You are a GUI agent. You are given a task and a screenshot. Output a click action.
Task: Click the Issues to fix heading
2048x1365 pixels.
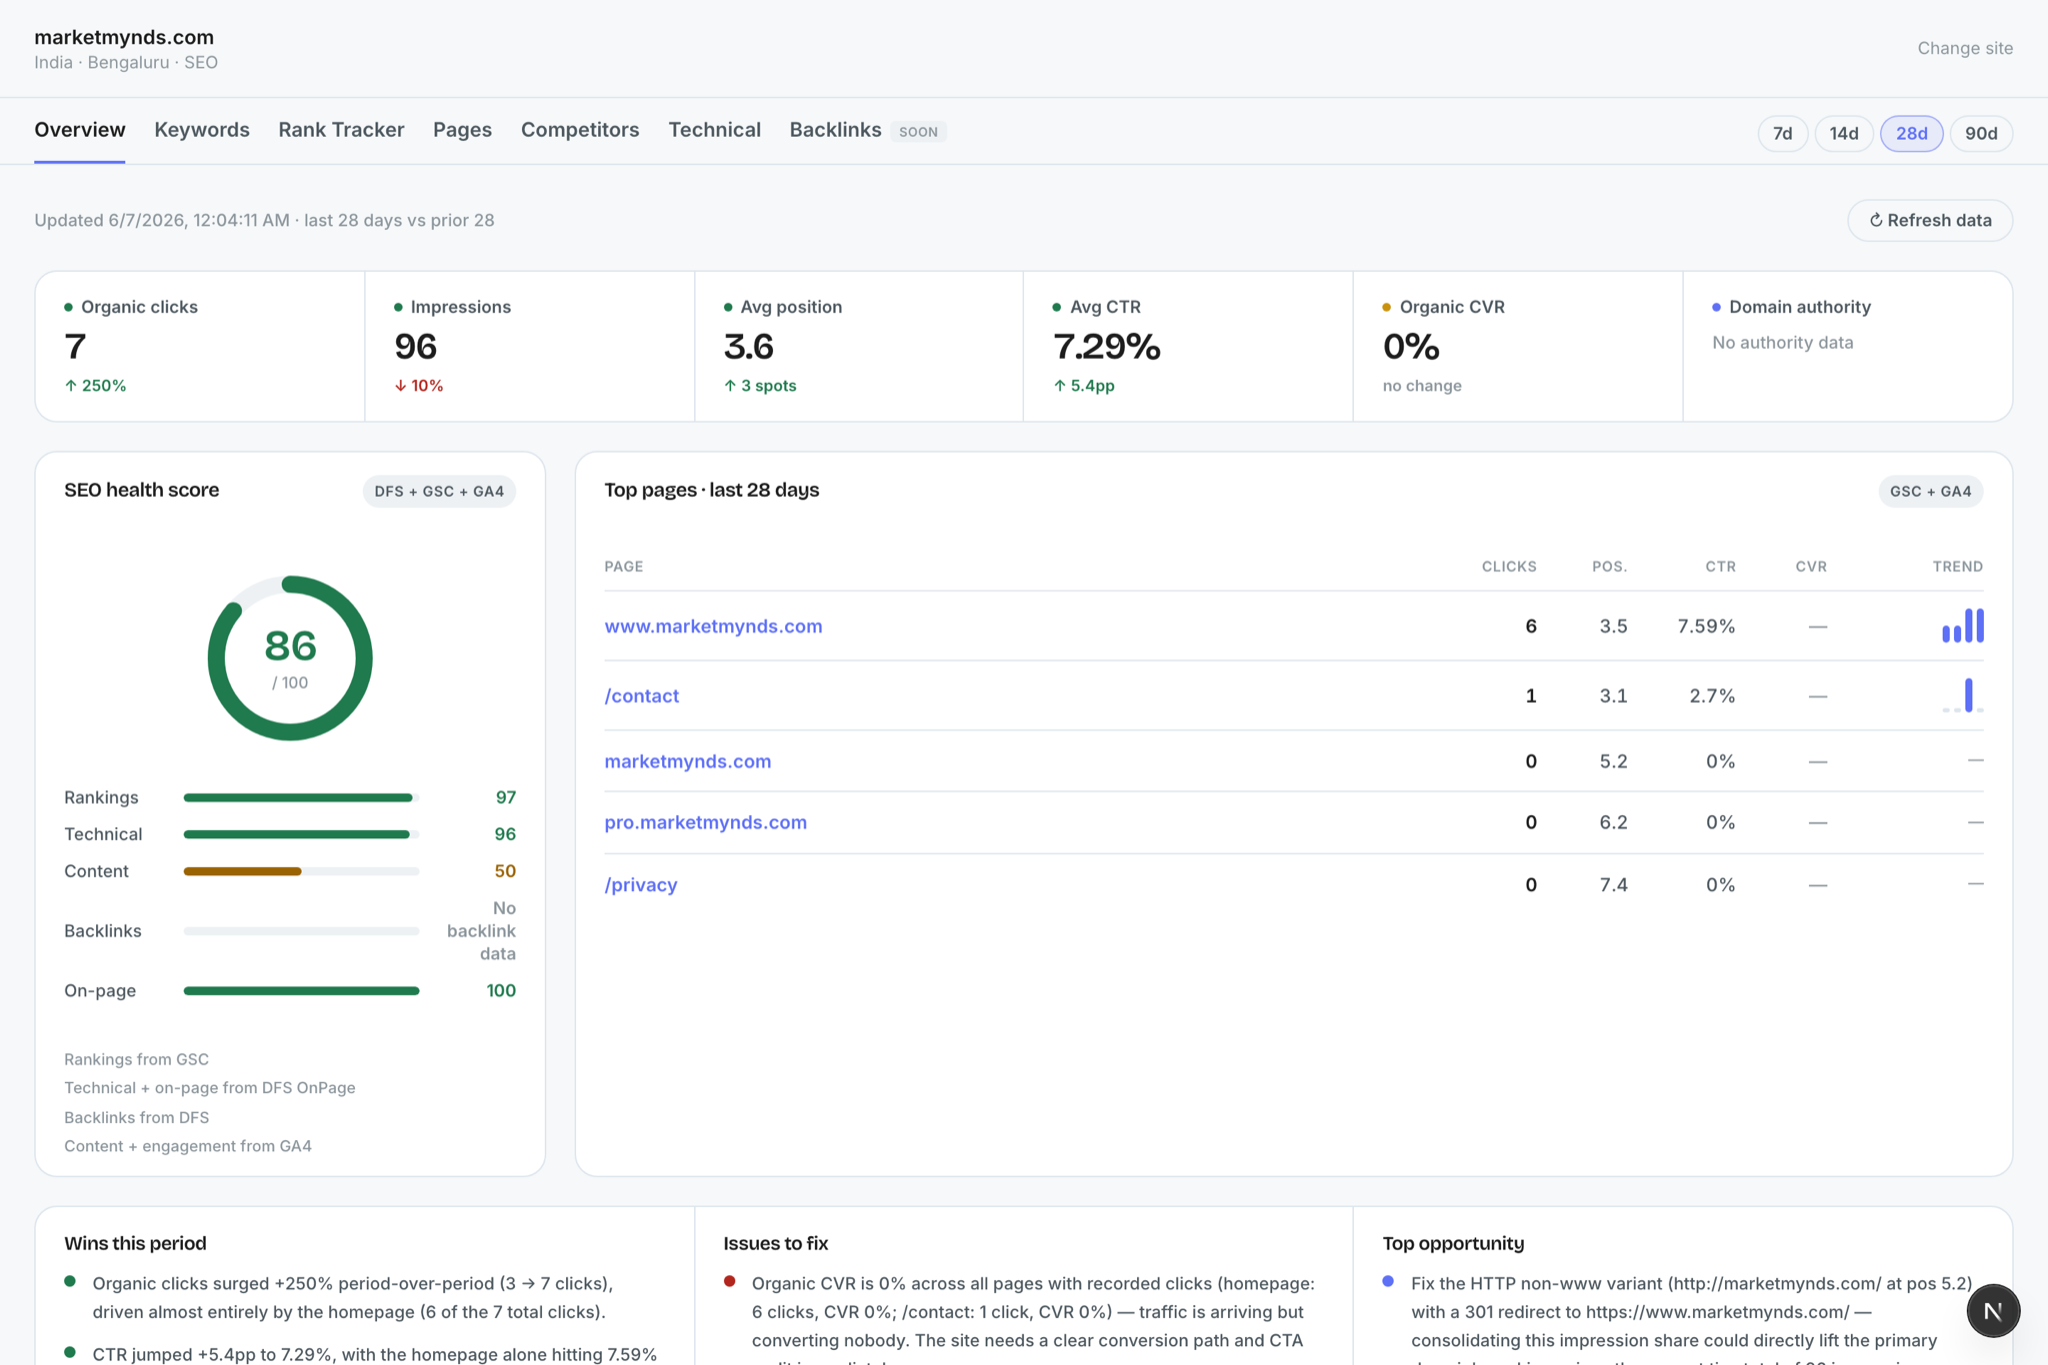coord(775,1243)
